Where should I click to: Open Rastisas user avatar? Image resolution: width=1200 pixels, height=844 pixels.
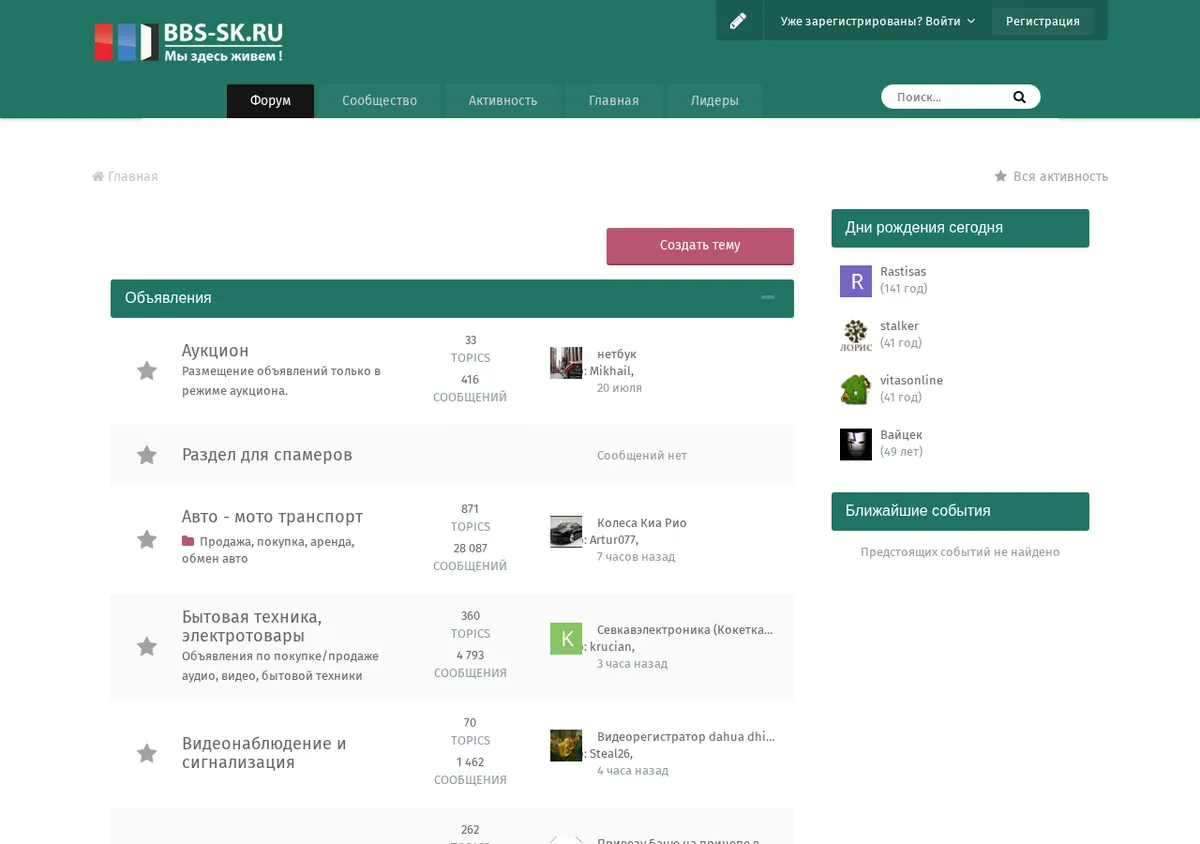tap(856, 281)
